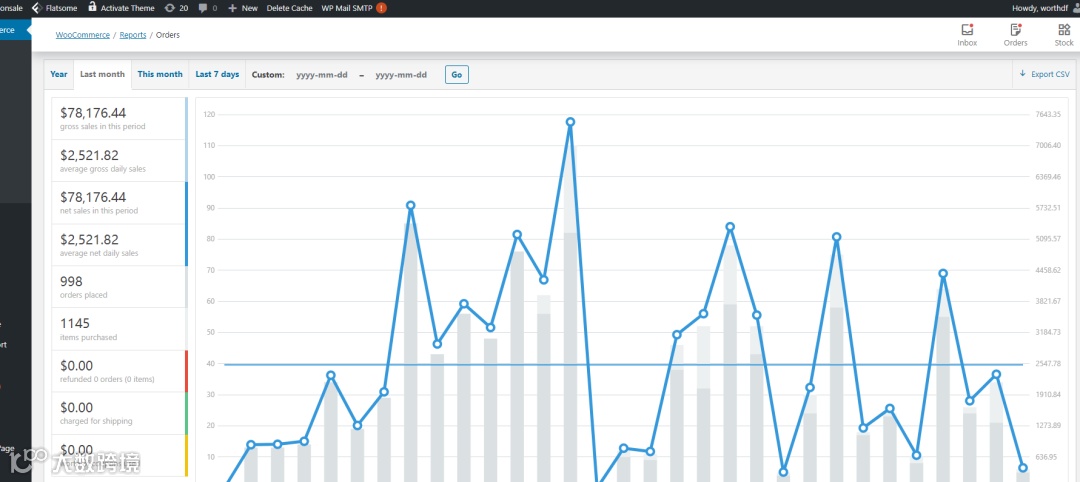The height and width of the screenshot is (482, 1080).
Task: Open the updates icon showing 20
Action: pyautogui.click(x=170, y=8)
